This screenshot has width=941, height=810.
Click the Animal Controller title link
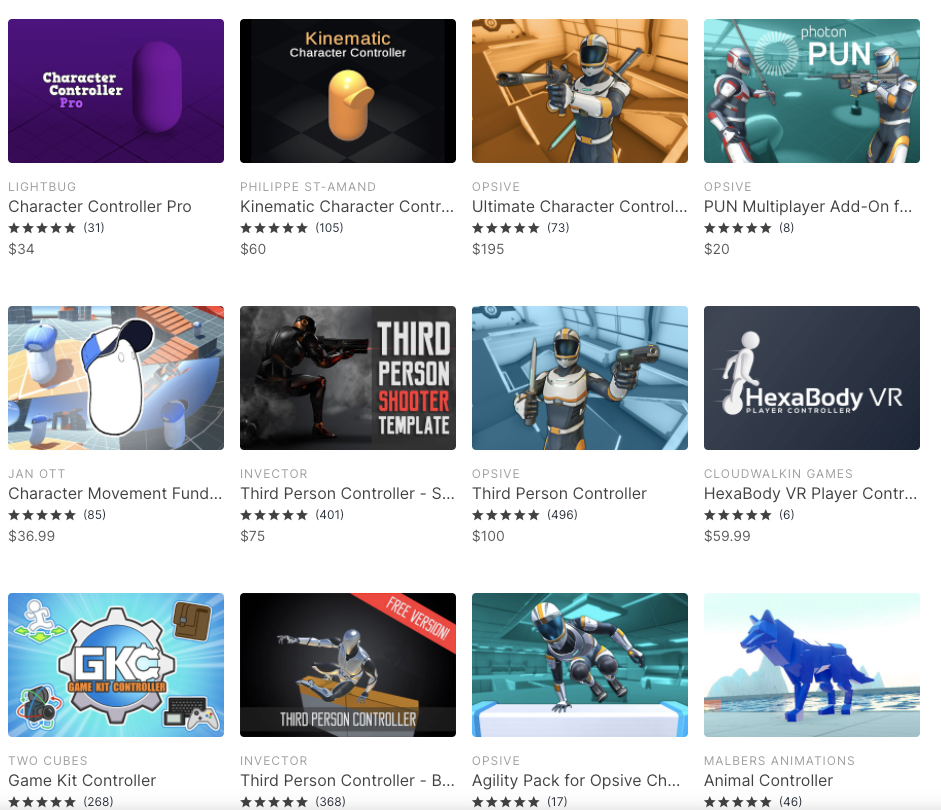pos(768,780)
